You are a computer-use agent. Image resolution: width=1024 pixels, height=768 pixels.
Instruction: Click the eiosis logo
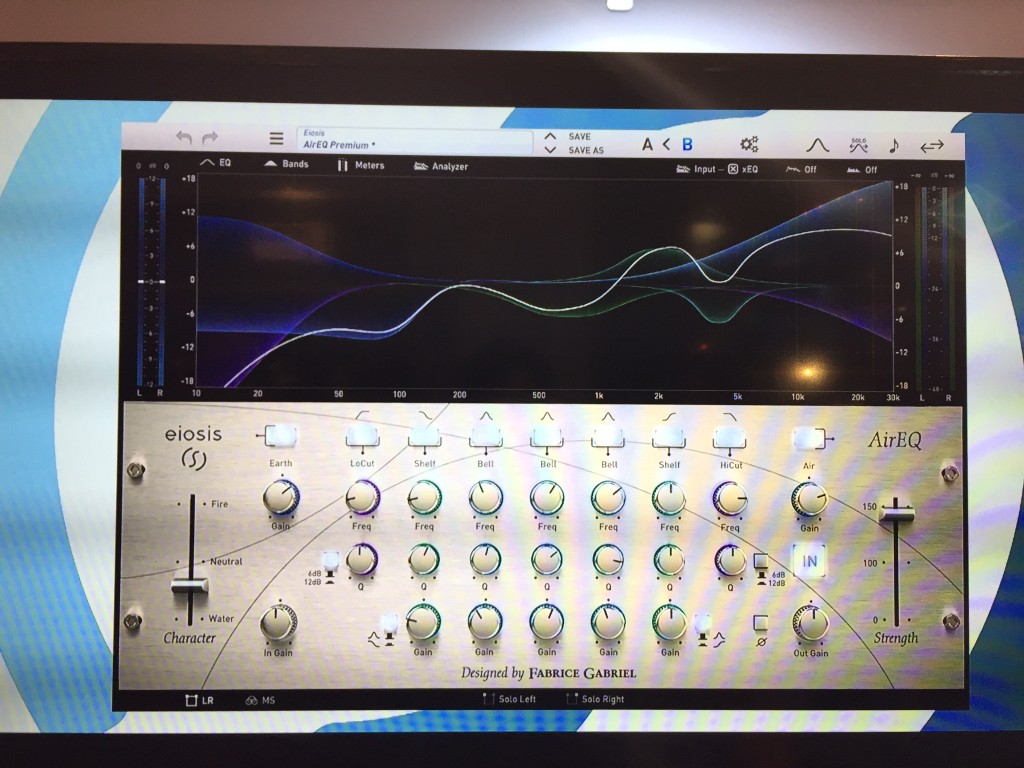point(193,447)
